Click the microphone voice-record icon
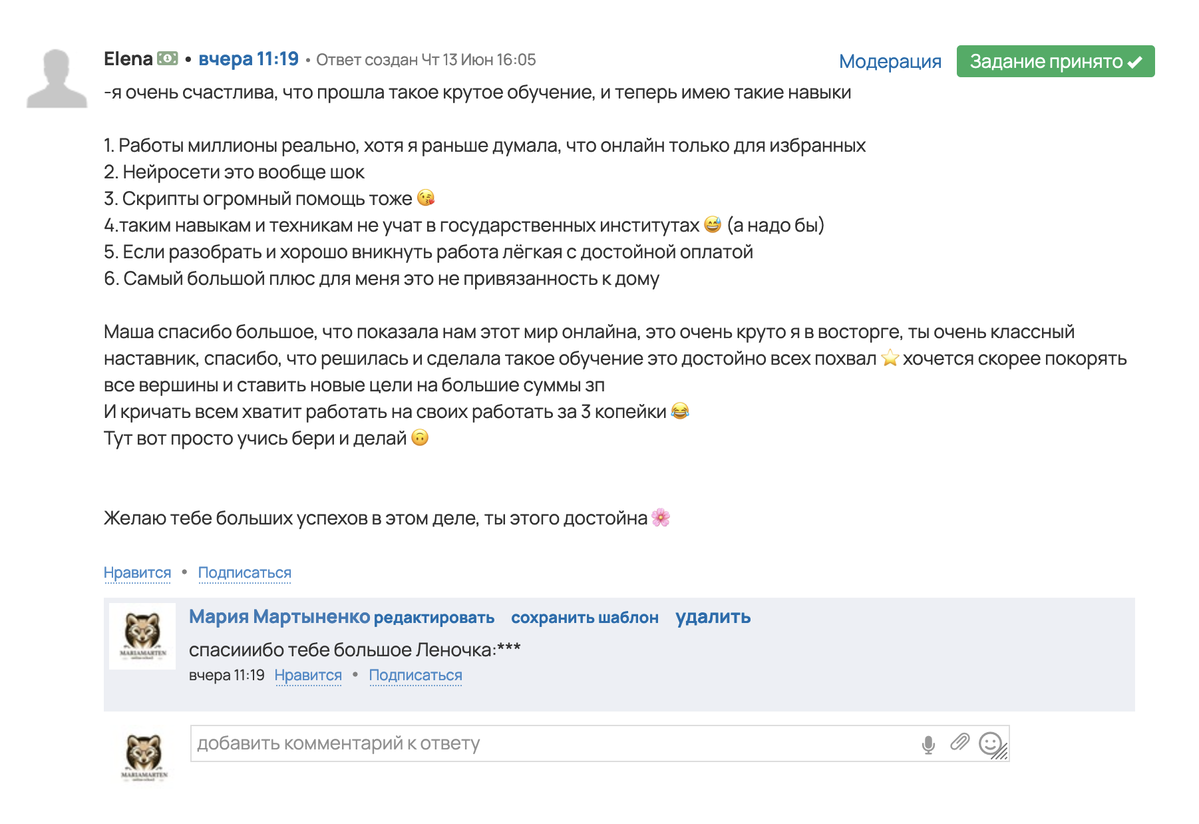The image size is (1199, 824). [928, 744]
